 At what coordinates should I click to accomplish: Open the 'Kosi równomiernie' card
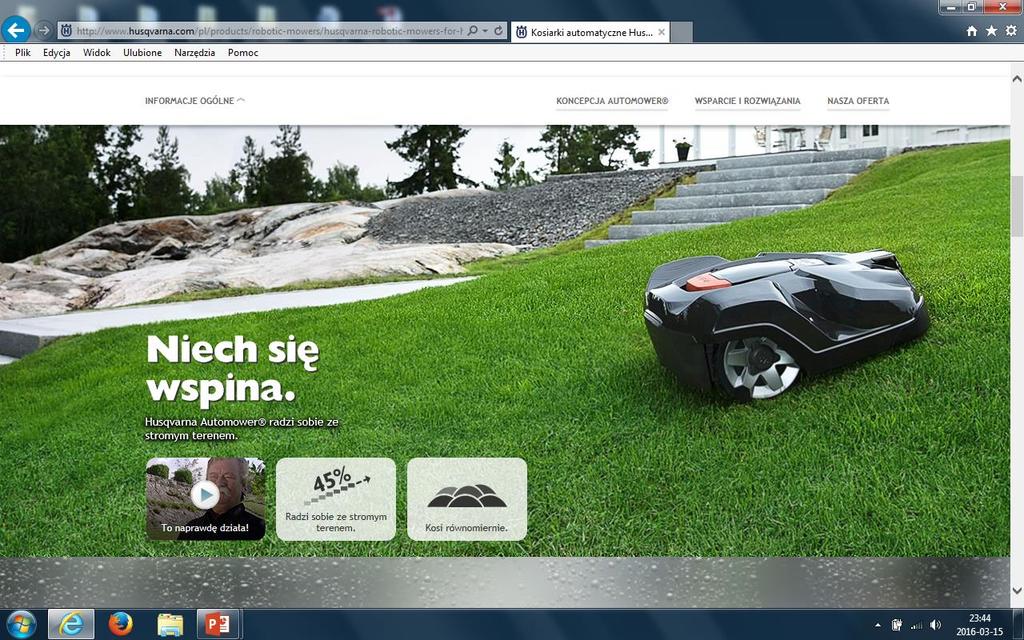click(467, 499)
